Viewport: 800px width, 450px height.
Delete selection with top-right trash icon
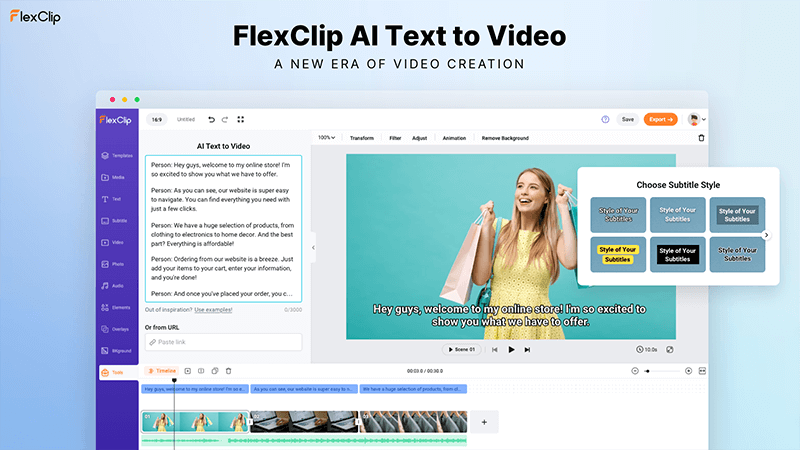coord(701,138)
